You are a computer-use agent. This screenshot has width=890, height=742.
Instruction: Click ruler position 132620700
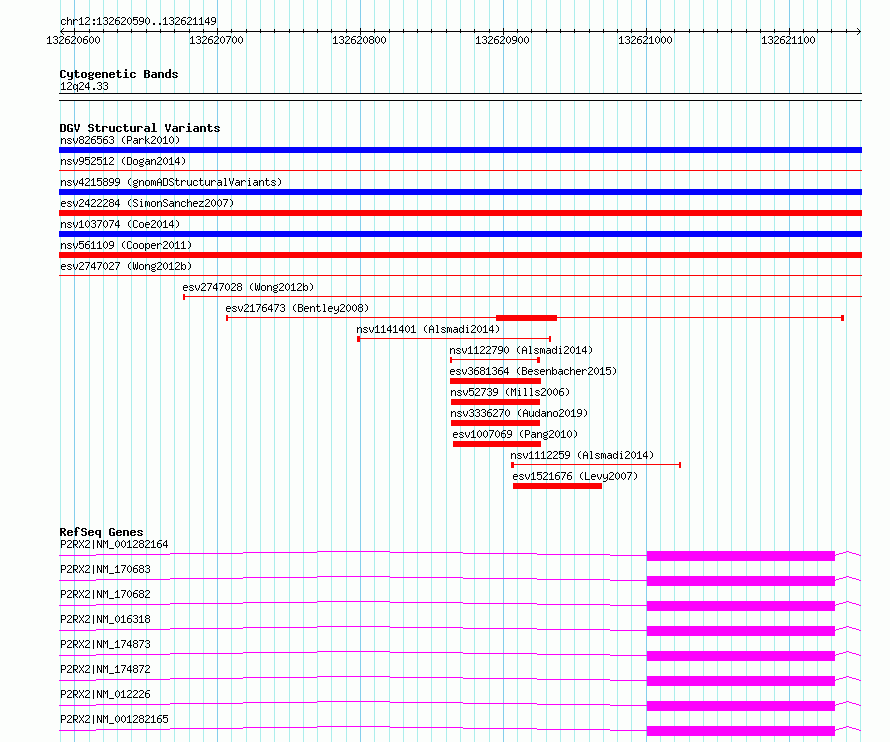tap(216, 40)
